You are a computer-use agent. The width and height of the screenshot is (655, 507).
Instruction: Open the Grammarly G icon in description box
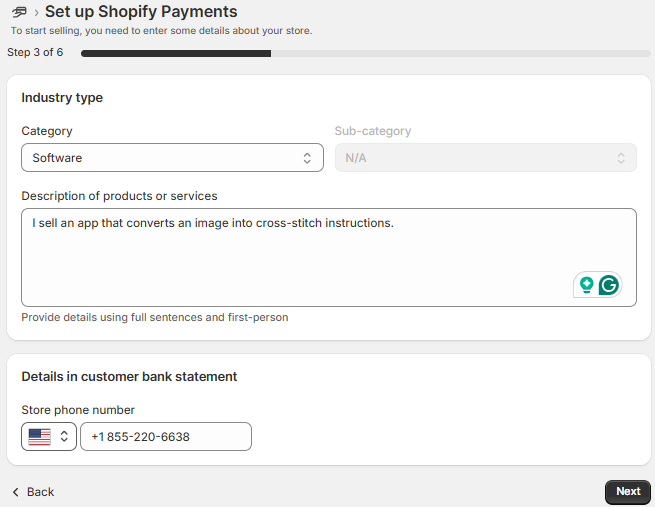pos(608,285)
